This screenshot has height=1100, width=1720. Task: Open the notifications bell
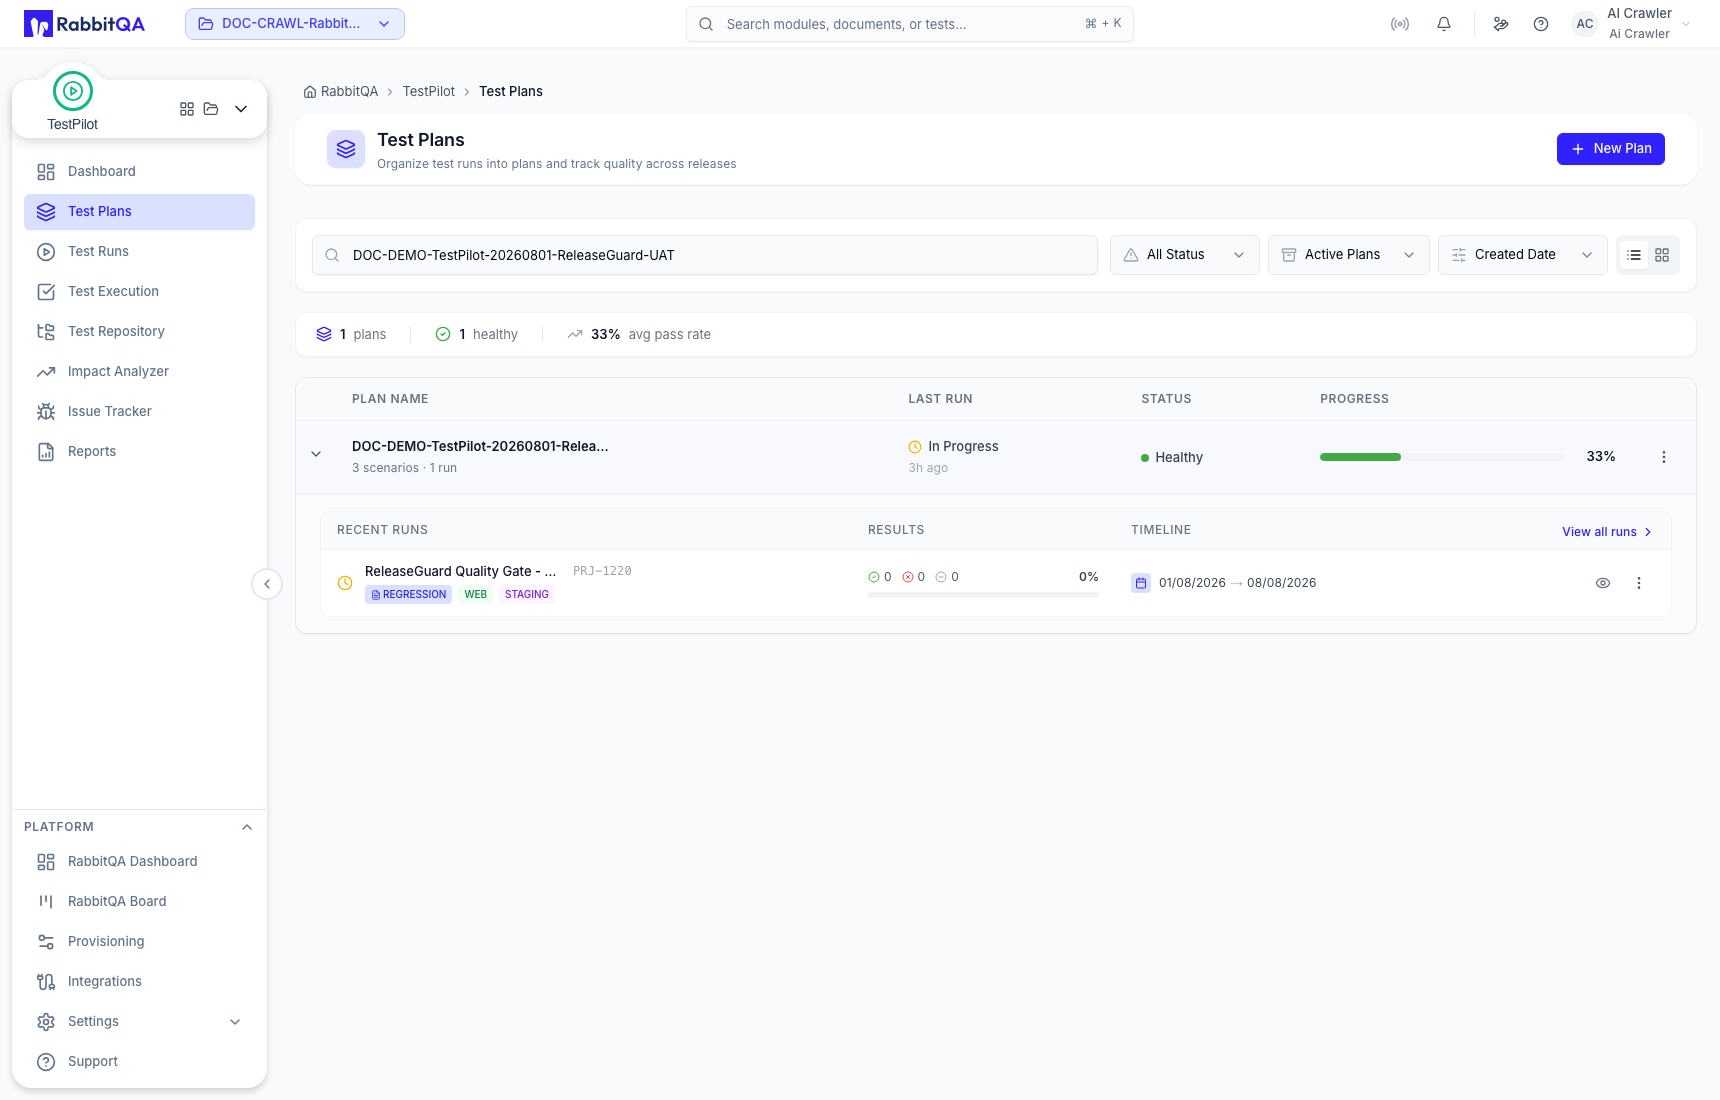click(1444, 24)
